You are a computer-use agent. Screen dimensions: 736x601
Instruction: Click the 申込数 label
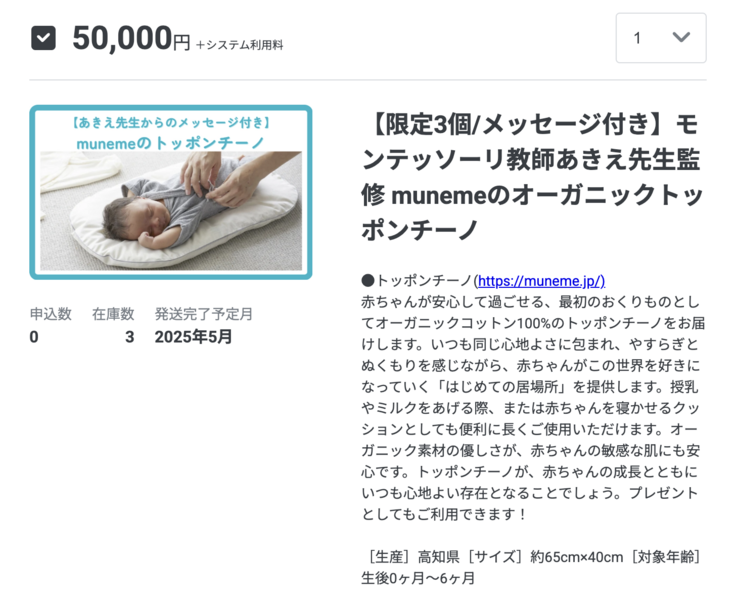(51, 314)
